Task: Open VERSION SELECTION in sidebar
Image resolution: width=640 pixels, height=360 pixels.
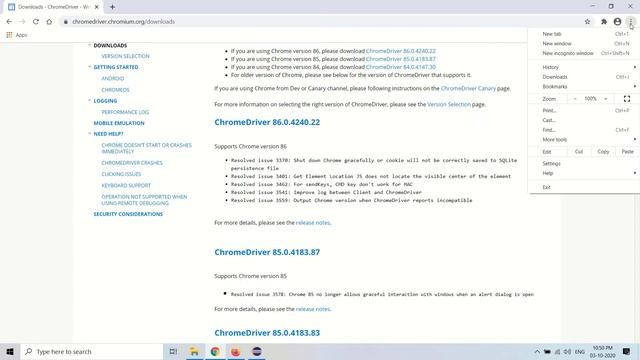Action: 125,56
